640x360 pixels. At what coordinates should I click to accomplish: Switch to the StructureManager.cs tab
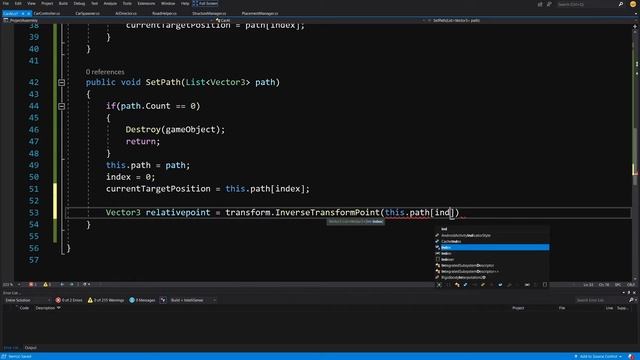click(x=209, y=13)
